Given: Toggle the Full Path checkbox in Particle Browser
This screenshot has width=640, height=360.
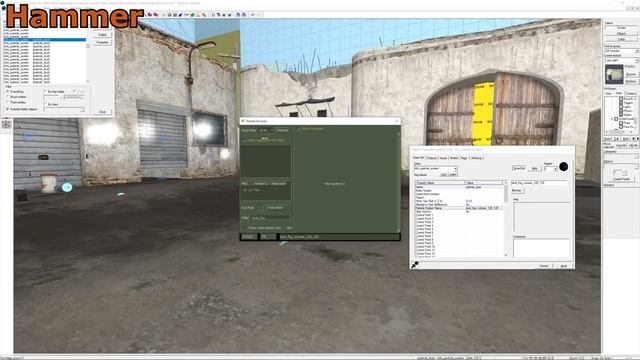Looking at the screenshot, I should 260,208.
